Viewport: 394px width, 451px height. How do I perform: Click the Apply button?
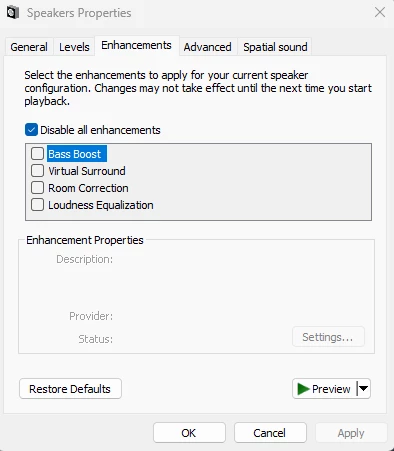351,433
